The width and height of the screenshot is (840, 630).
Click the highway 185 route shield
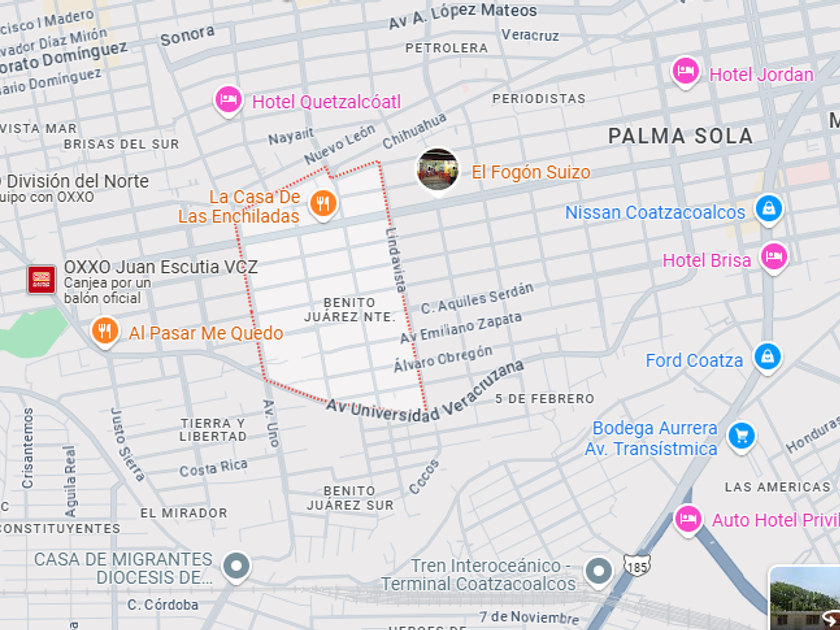(636, 566)
